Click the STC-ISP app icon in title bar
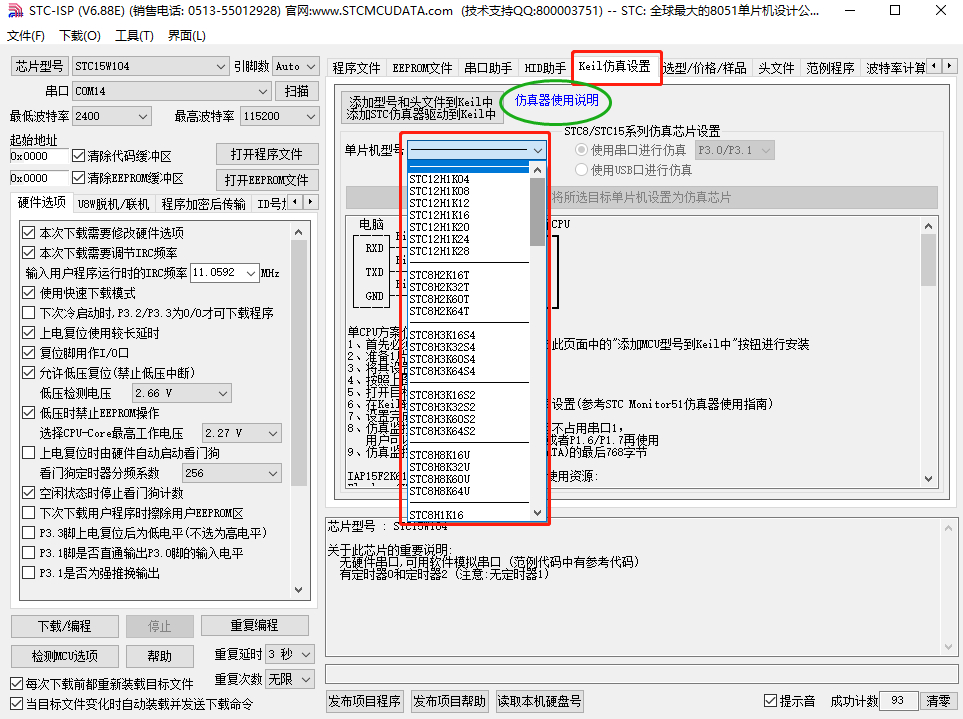This screenshot has height=719, width=963. tap(15, 10)
